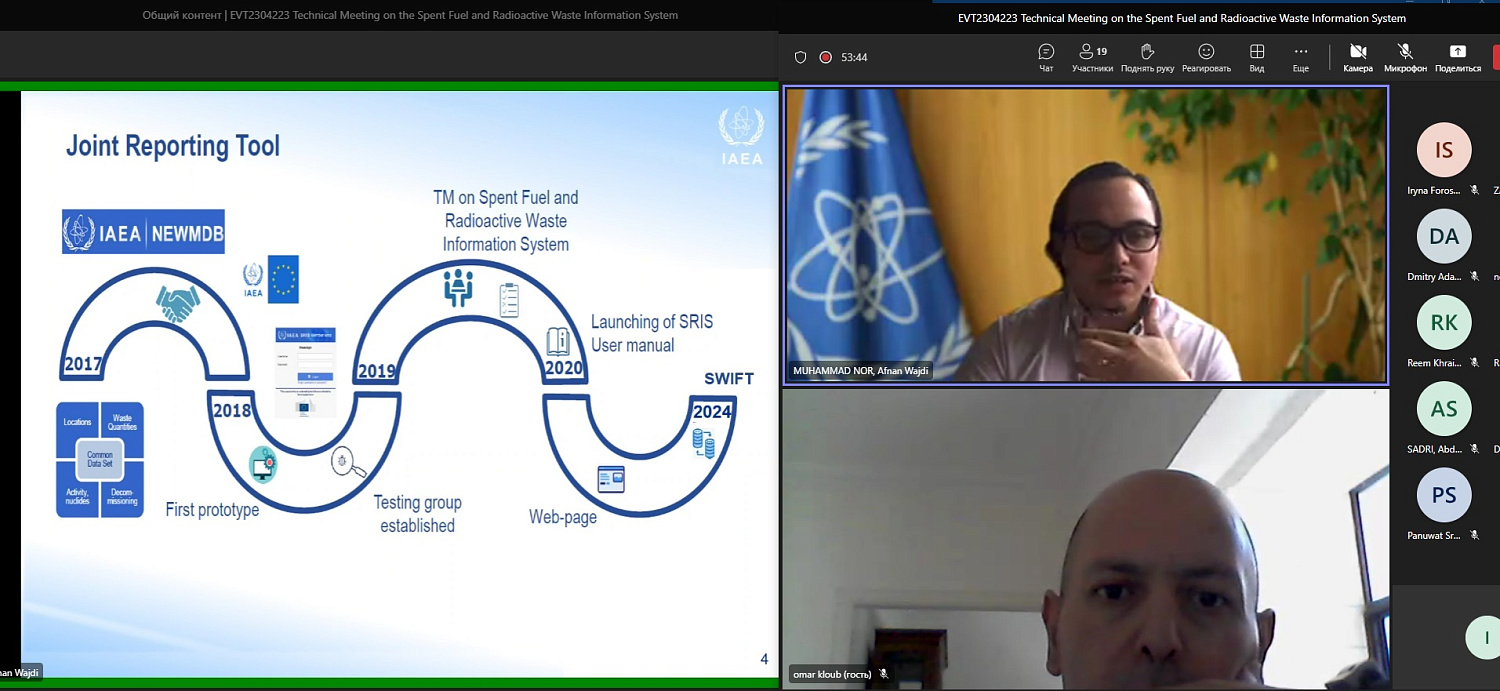Turn on the Камера
The height and width of the screenshot is (691, 1500).
[1358, 57]
